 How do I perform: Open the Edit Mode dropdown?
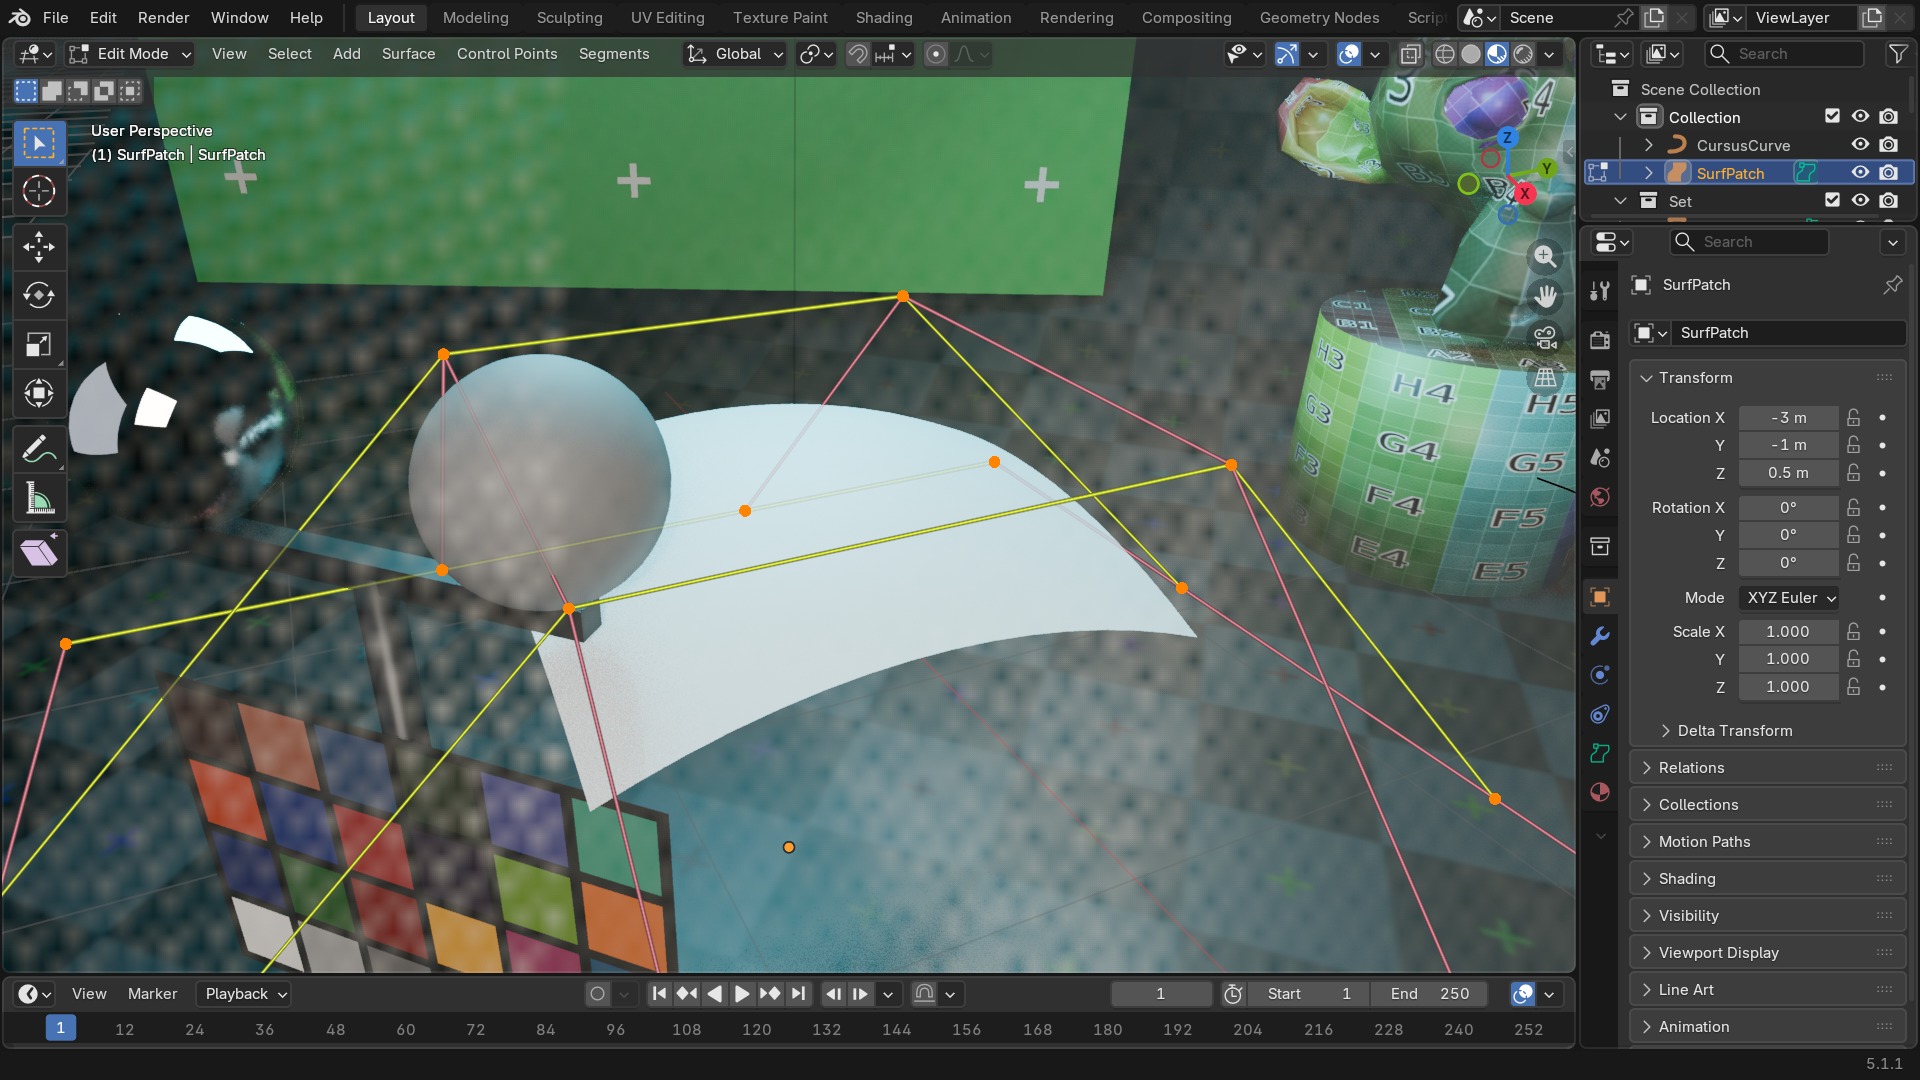(130, 54)
